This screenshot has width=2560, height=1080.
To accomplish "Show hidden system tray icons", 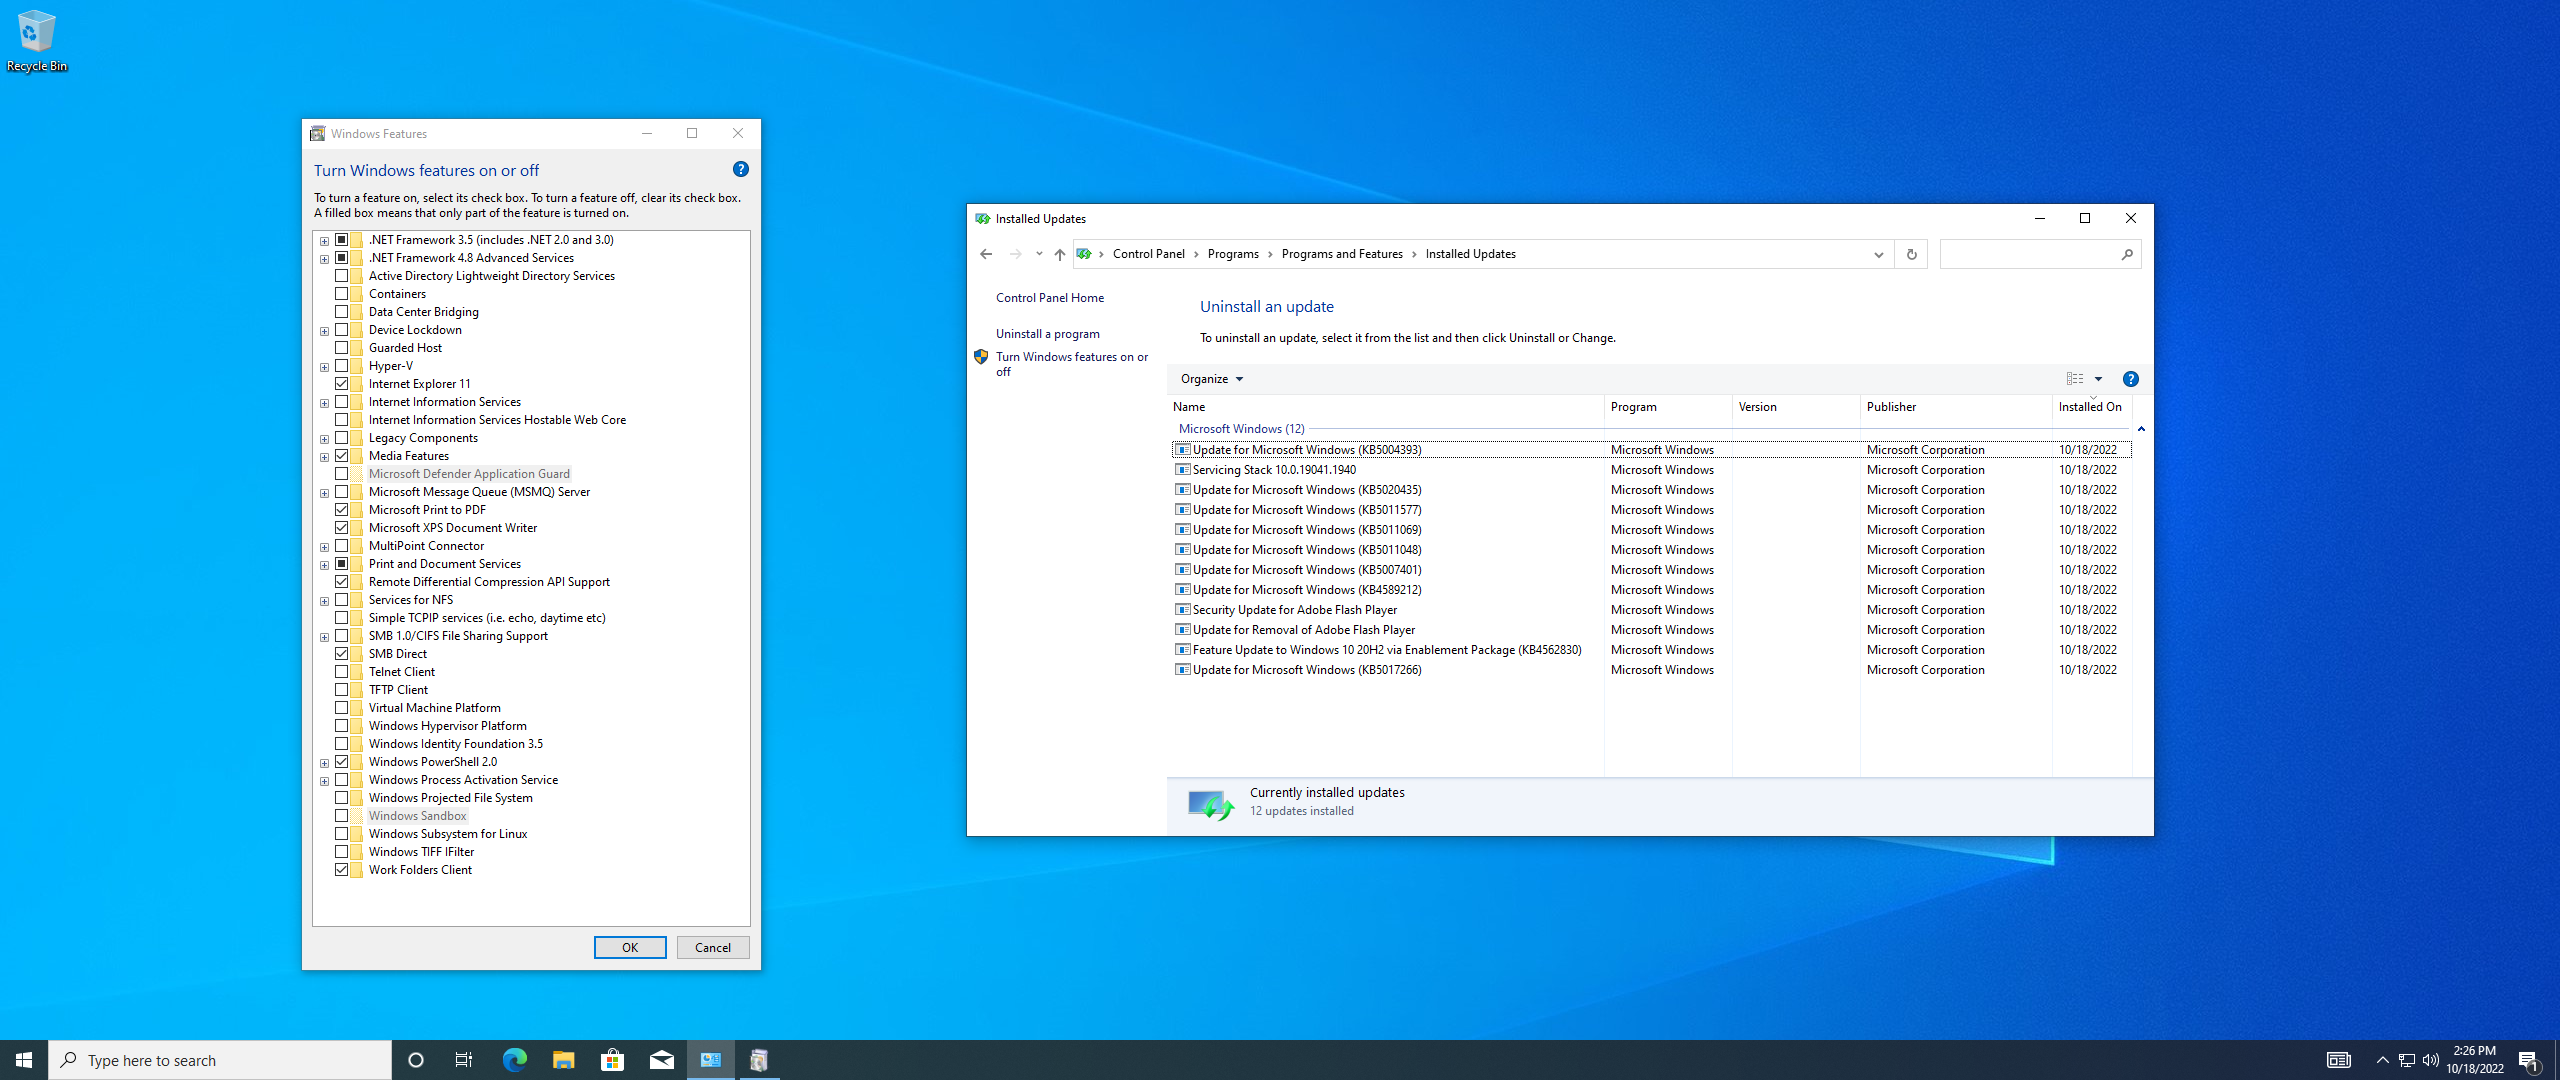I will click(2382, 1060).
